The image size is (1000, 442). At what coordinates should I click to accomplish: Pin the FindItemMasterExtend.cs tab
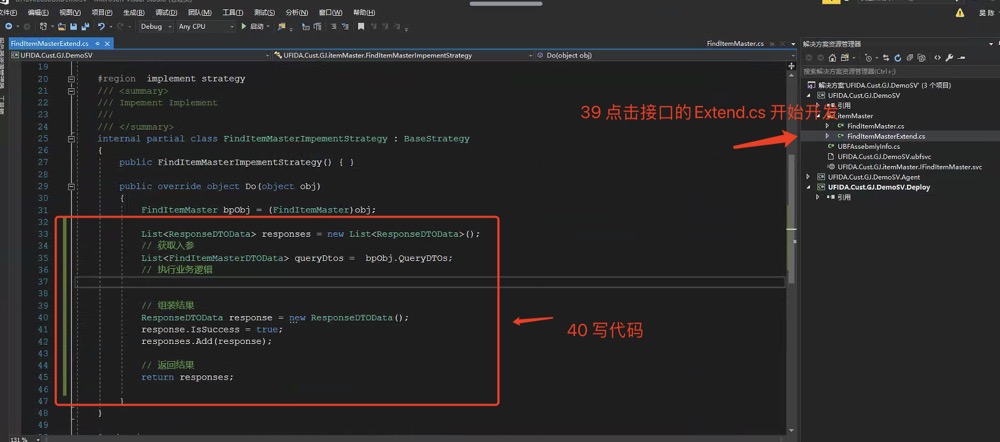(x=97, y=44)
